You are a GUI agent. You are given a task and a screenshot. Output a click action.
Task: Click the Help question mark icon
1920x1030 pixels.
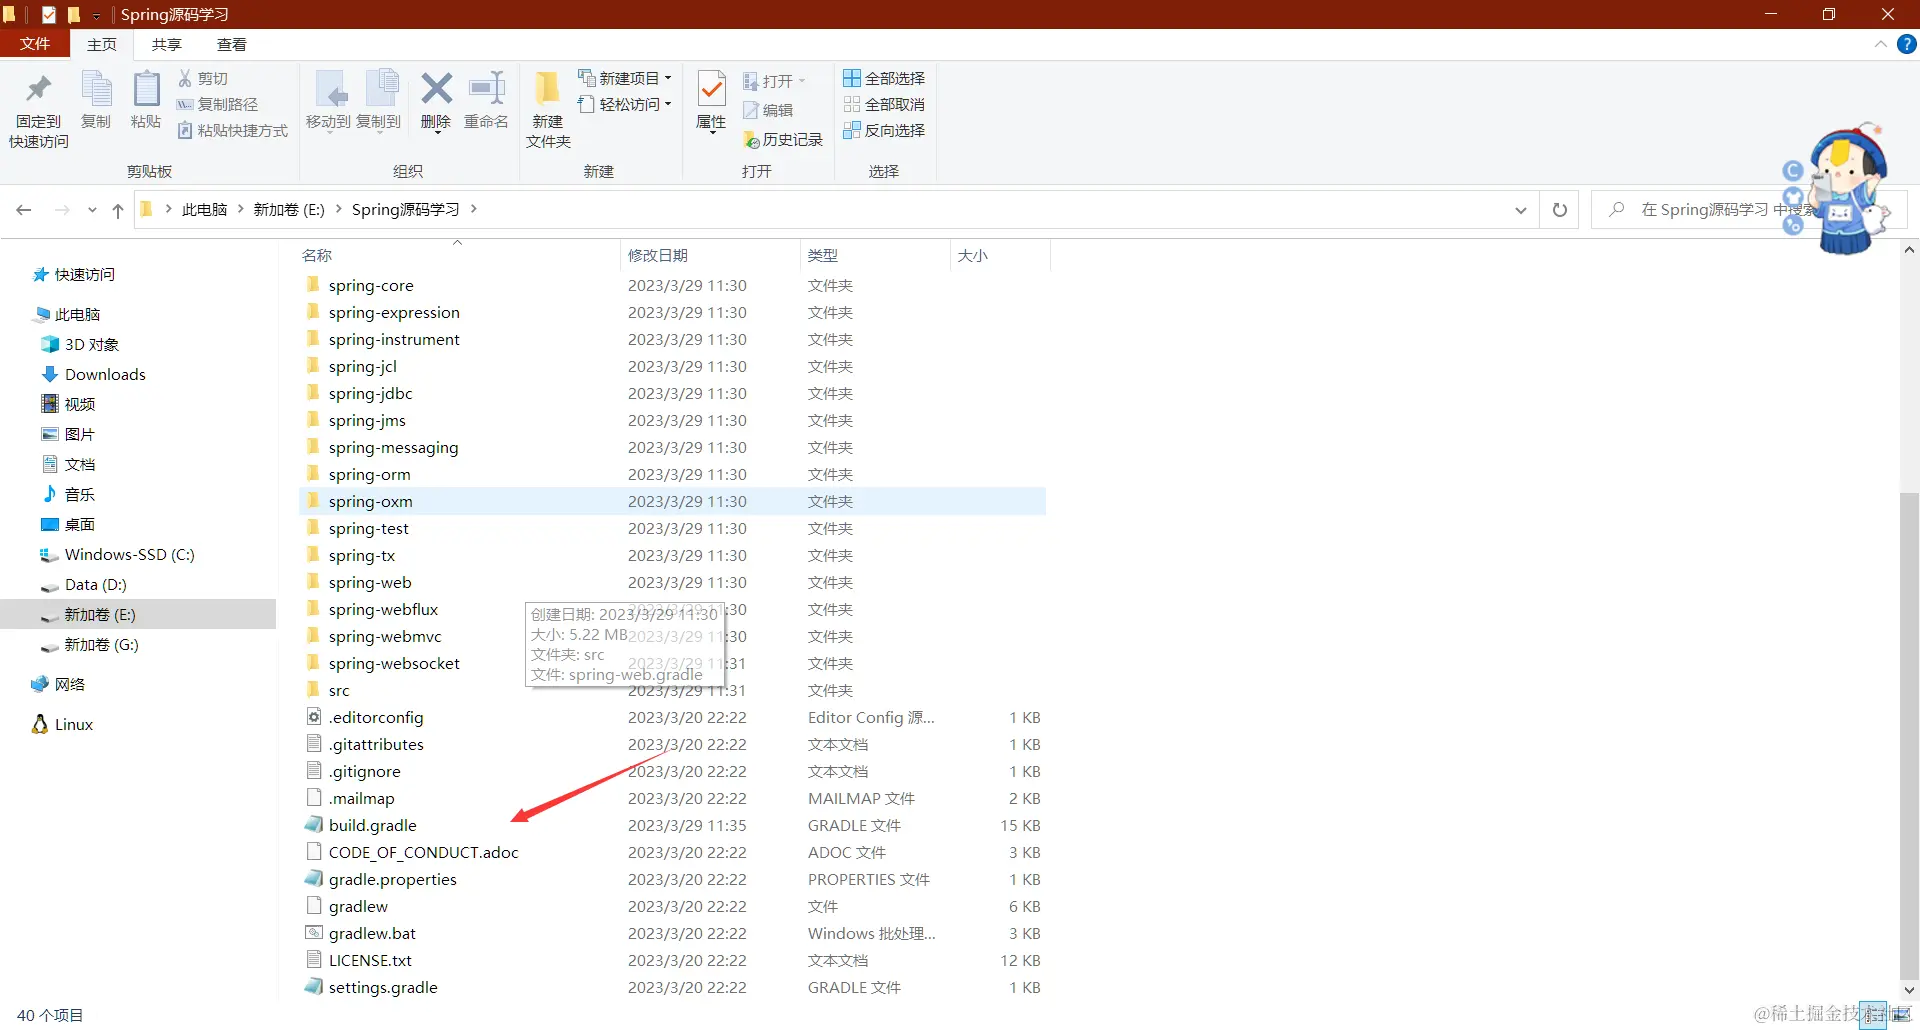pyautogui.click(x=1907, y=45)
